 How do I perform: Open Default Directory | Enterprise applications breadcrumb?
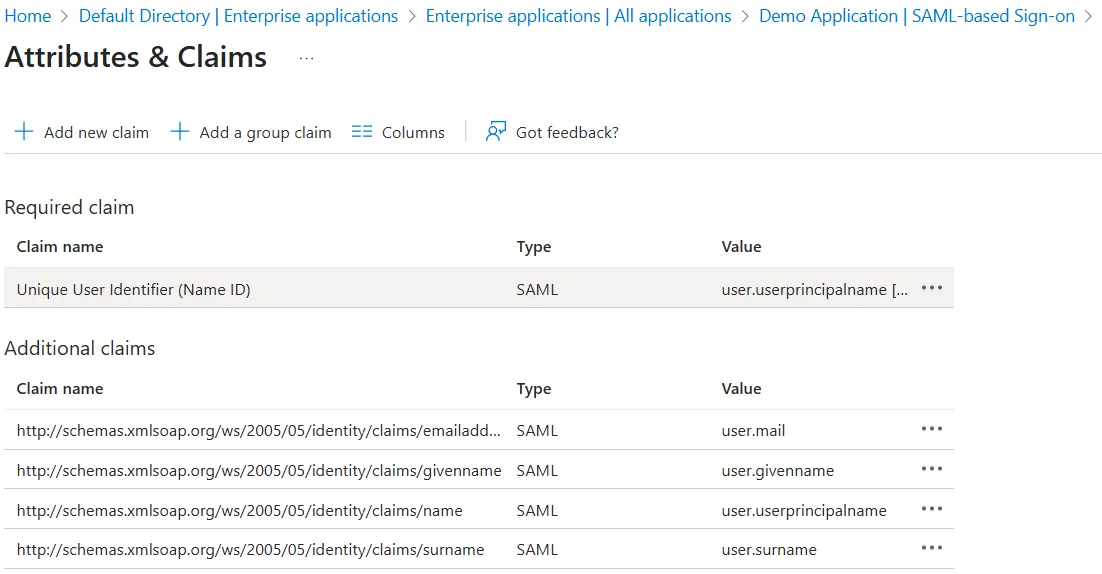point(238,15)
